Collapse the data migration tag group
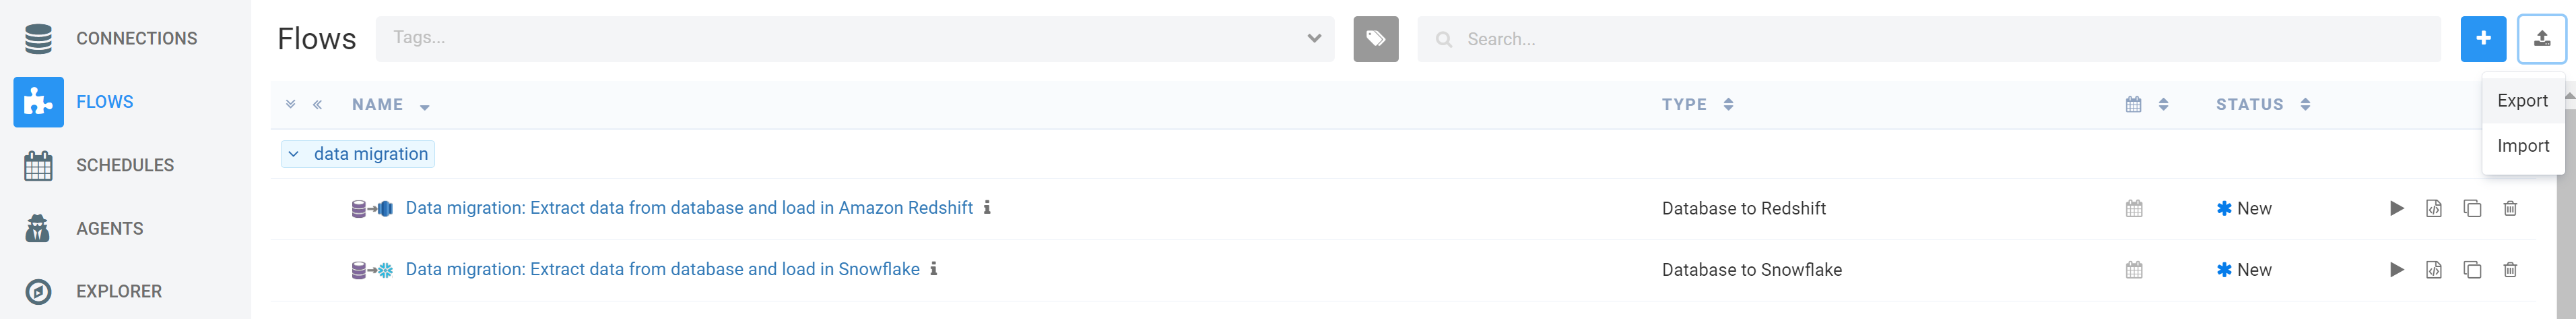 pos(293,154)
